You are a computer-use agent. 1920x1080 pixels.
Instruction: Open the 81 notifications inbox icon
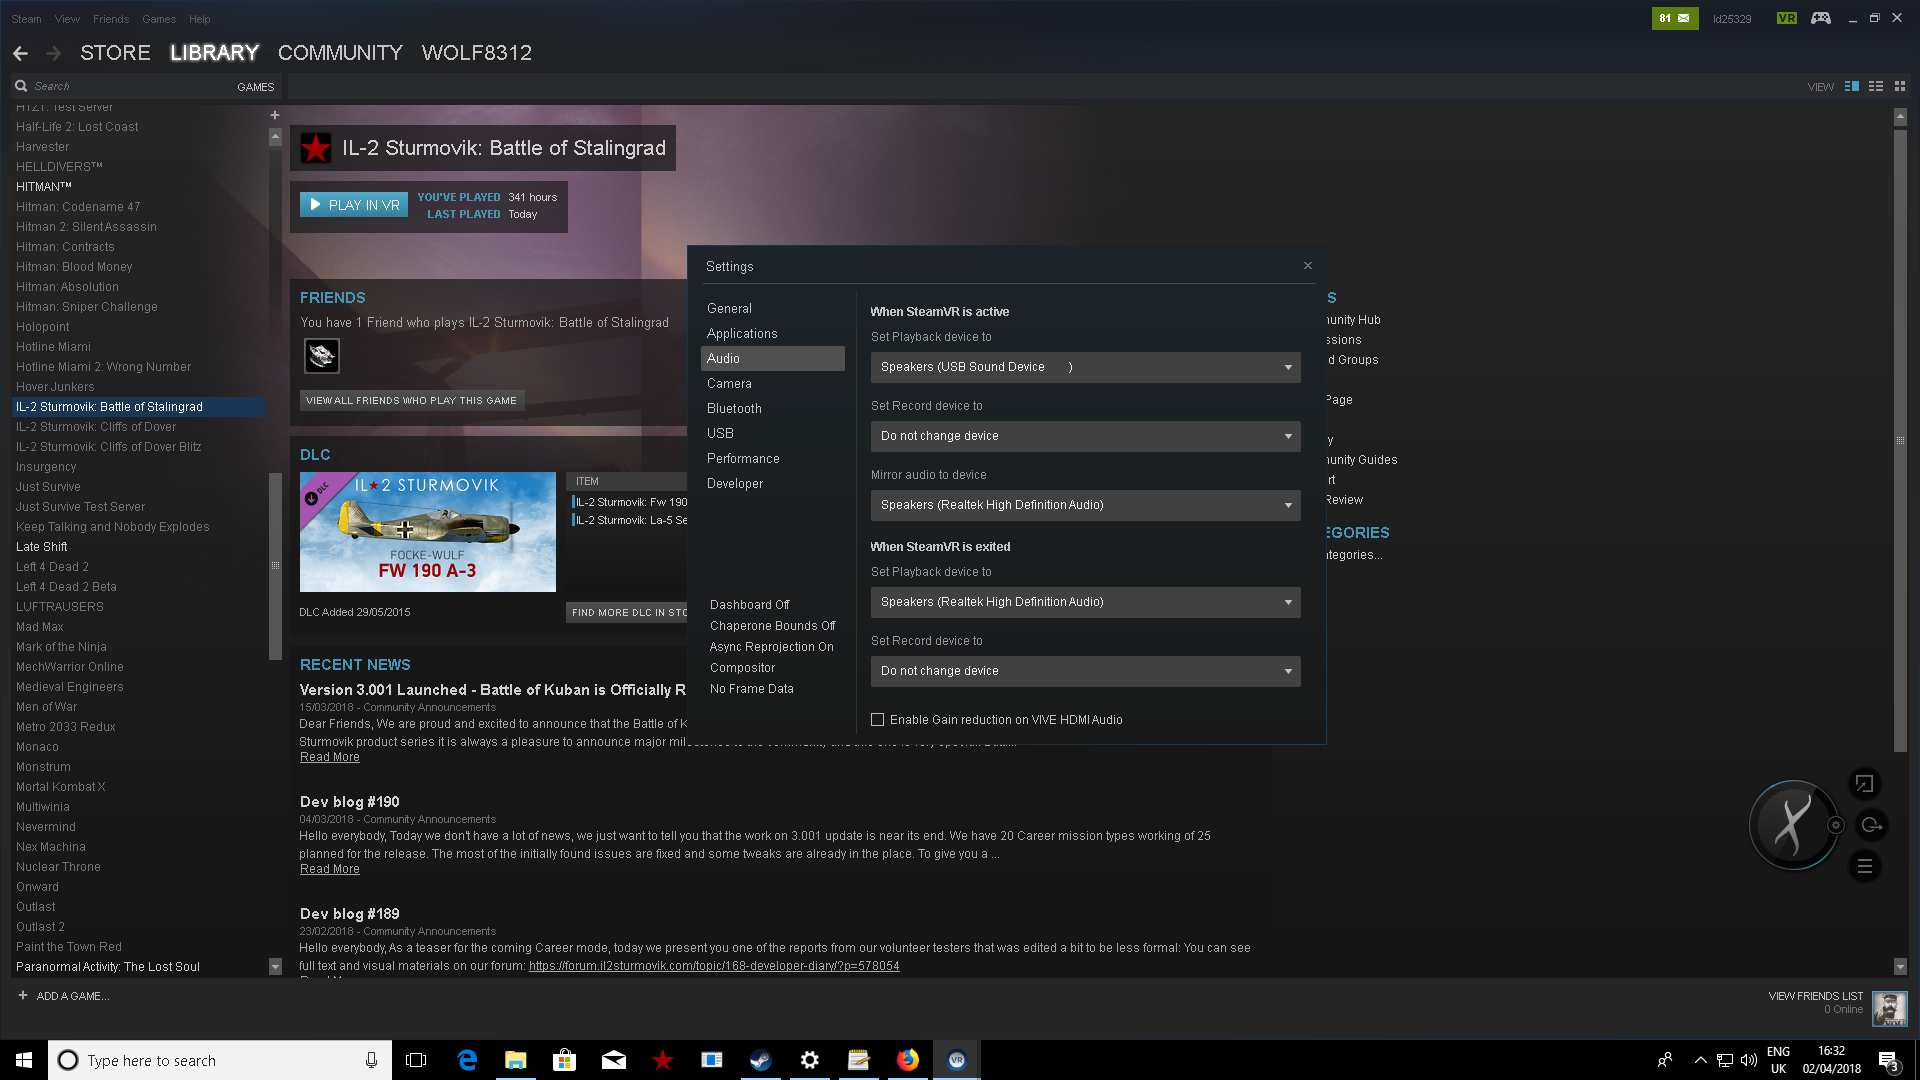pos(1674,18)
